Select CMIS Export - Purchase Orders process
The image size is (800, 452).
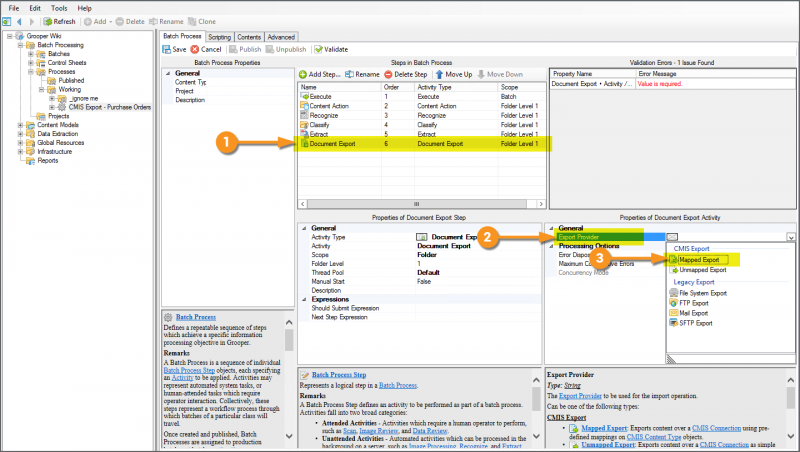tap(110, 107)
